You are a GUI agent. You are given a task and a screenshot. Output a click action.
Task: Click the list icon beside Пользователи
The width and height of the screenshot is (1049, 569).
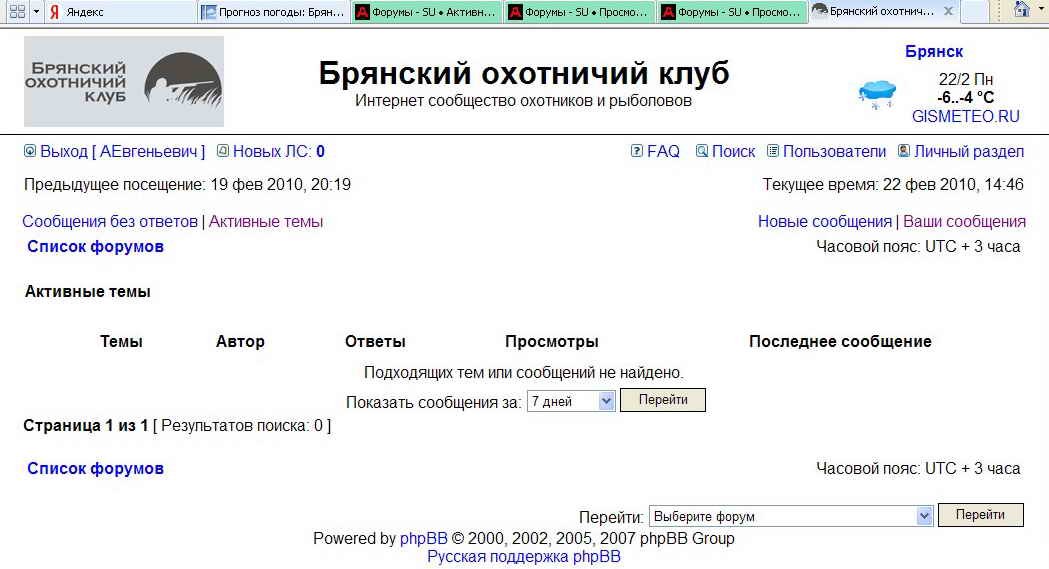click(773, 152)
